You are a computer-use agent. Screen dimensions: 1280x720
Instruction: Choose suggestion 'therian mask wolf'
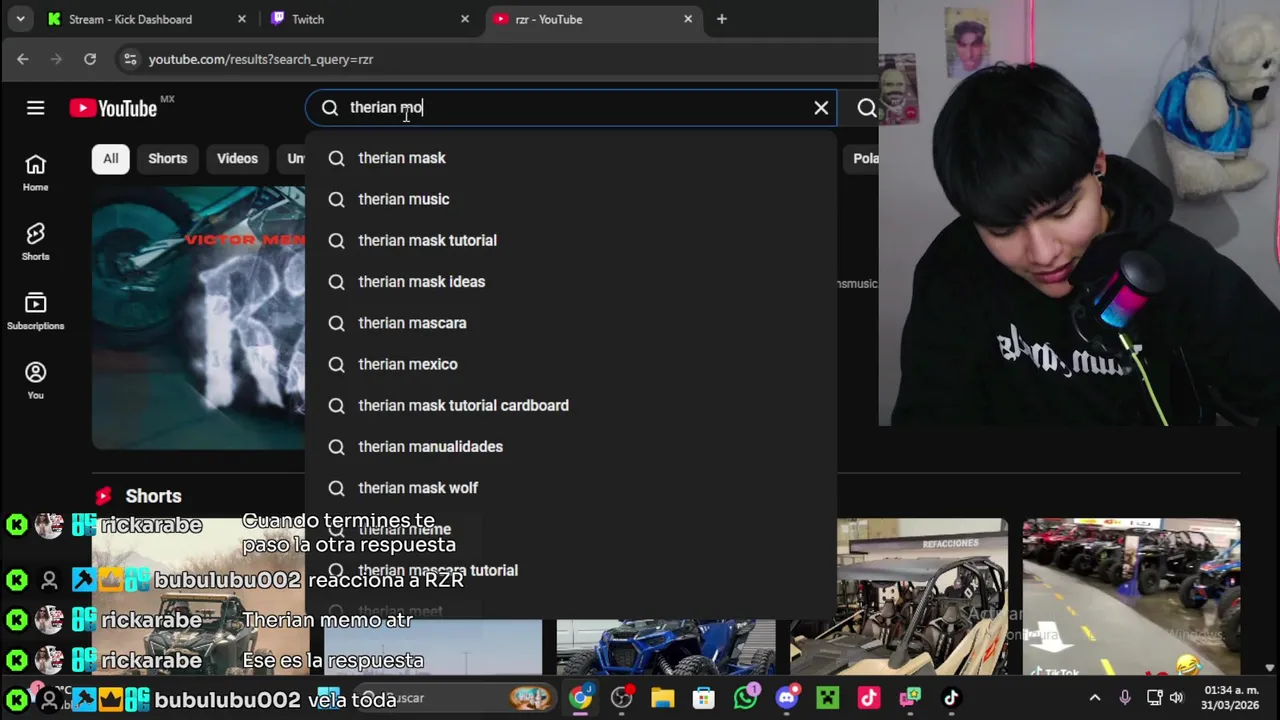pyautogui.click(x=571, y=488)
